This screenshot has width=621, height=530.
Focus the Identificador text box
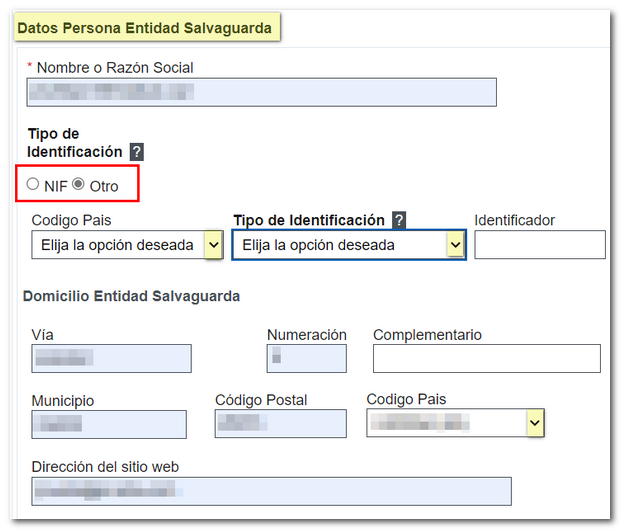[539, 245]
